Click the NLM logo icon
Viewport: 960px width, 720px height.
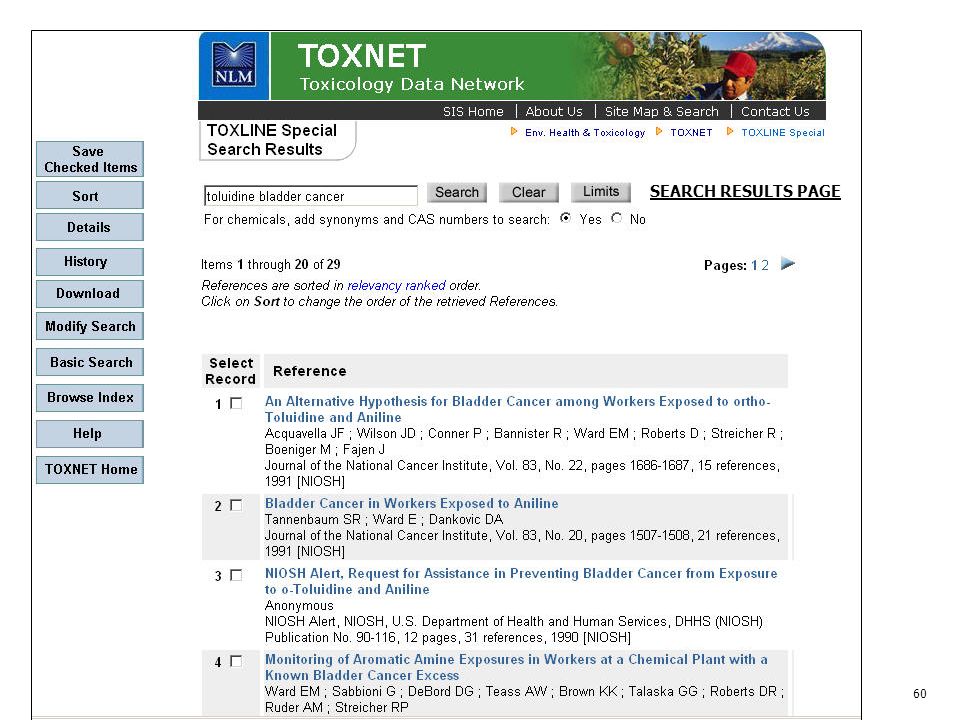[234, 66]
